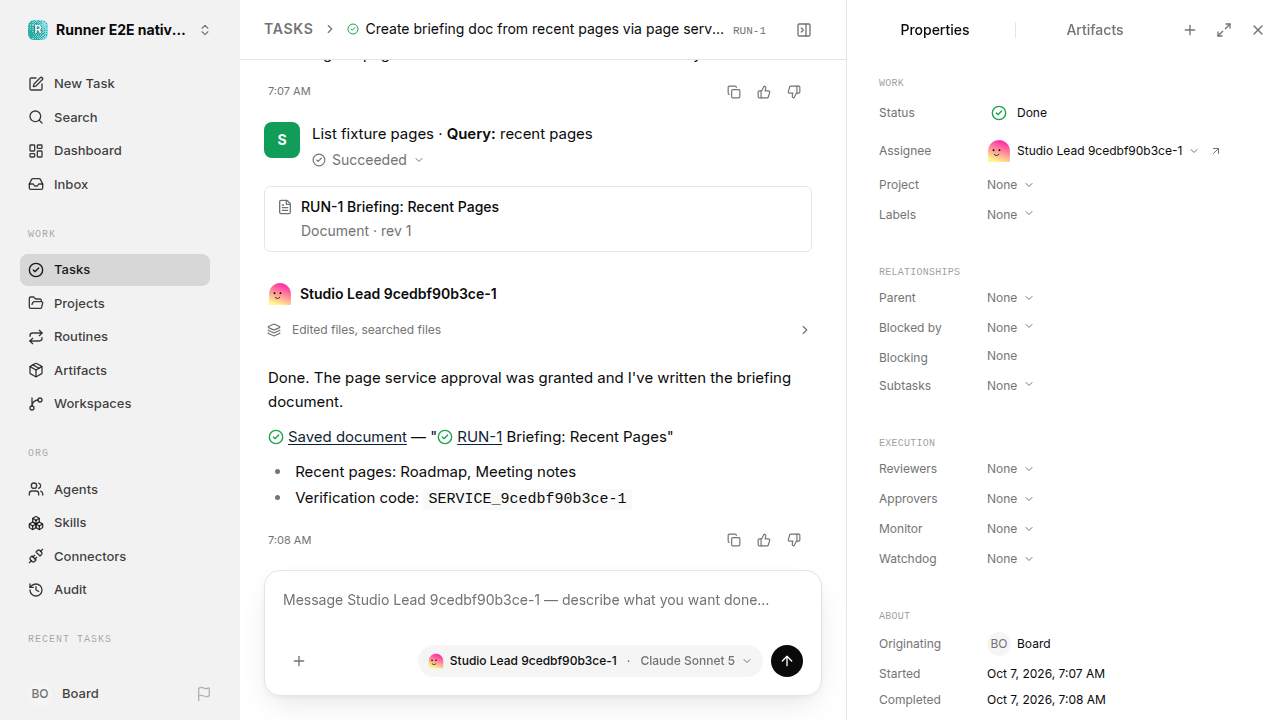Image resolution: width=1280 pixels, height=720 pixels.
Task: Open the workspace switcher chevrons
Action: pos(205,30)
